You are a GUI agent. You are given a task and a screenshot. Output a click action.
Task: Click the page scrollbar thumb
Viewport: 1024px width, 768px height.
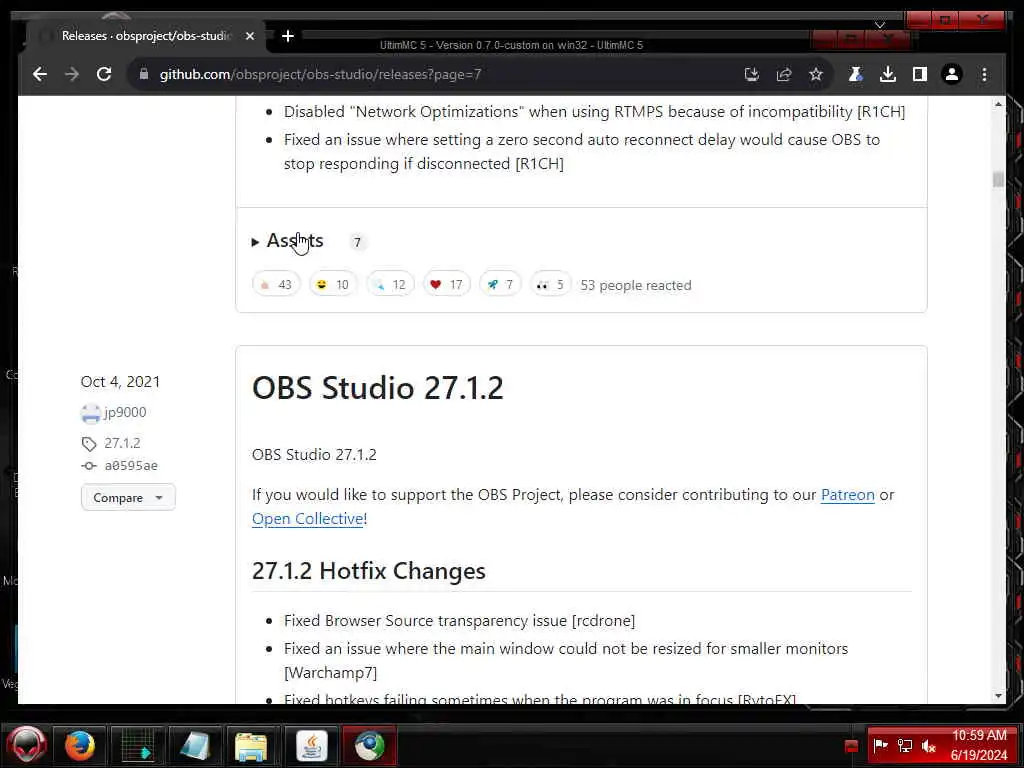[x=998, y=179]
